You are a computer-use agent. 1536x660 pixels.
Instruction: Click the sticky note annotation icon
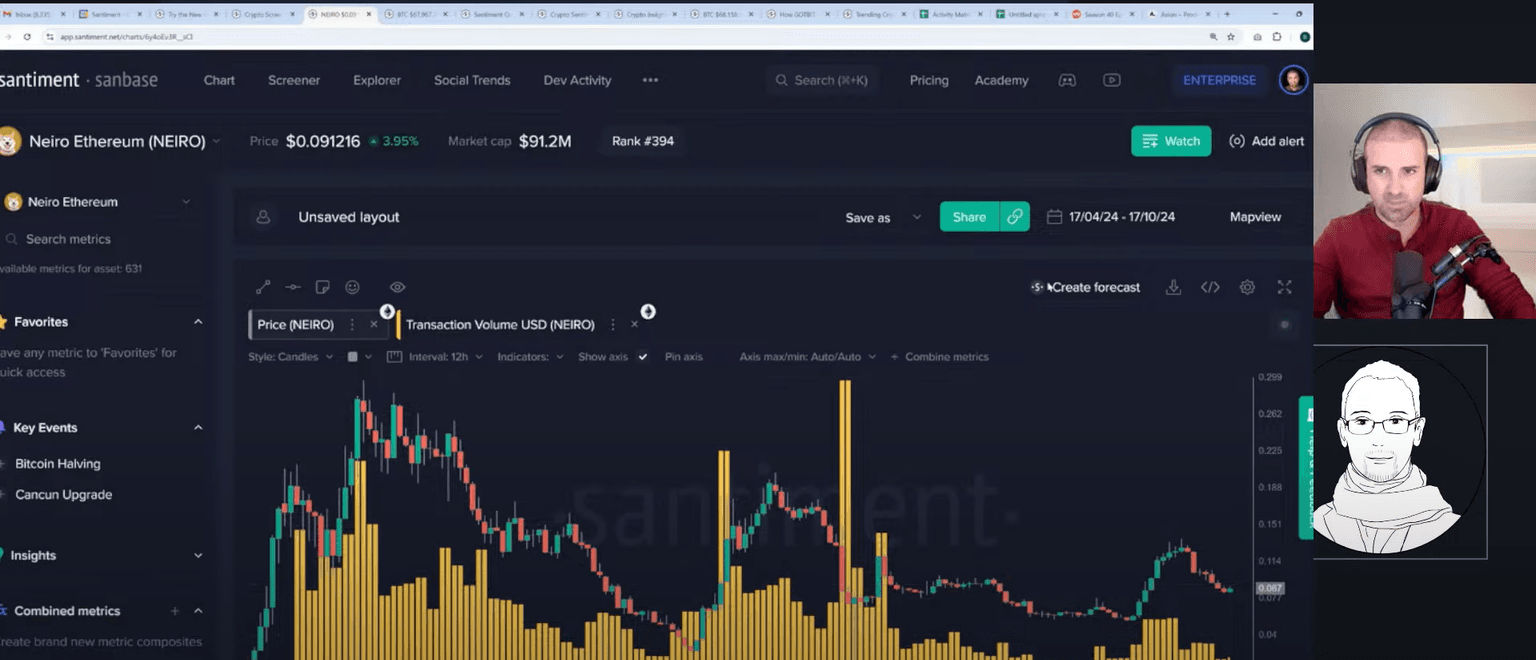pos(322,287)
